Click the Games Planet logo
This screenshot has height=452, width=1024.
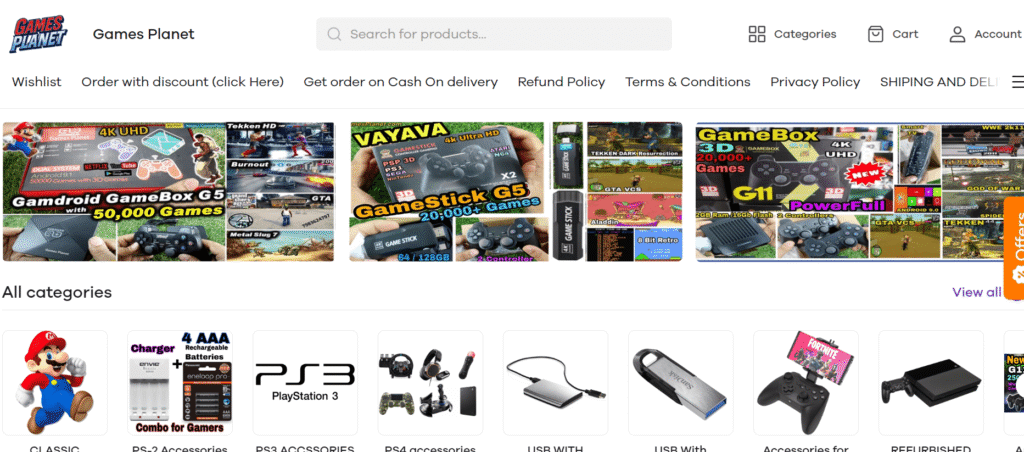(39, 34)
